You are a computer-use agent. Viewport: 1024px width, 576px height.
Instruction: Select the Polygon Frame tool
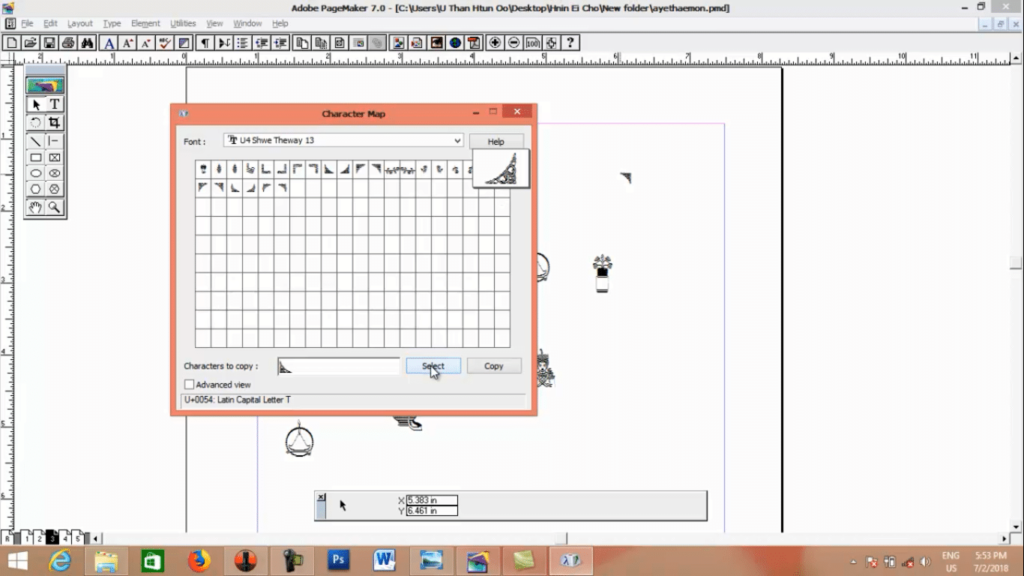coord(54,189)
